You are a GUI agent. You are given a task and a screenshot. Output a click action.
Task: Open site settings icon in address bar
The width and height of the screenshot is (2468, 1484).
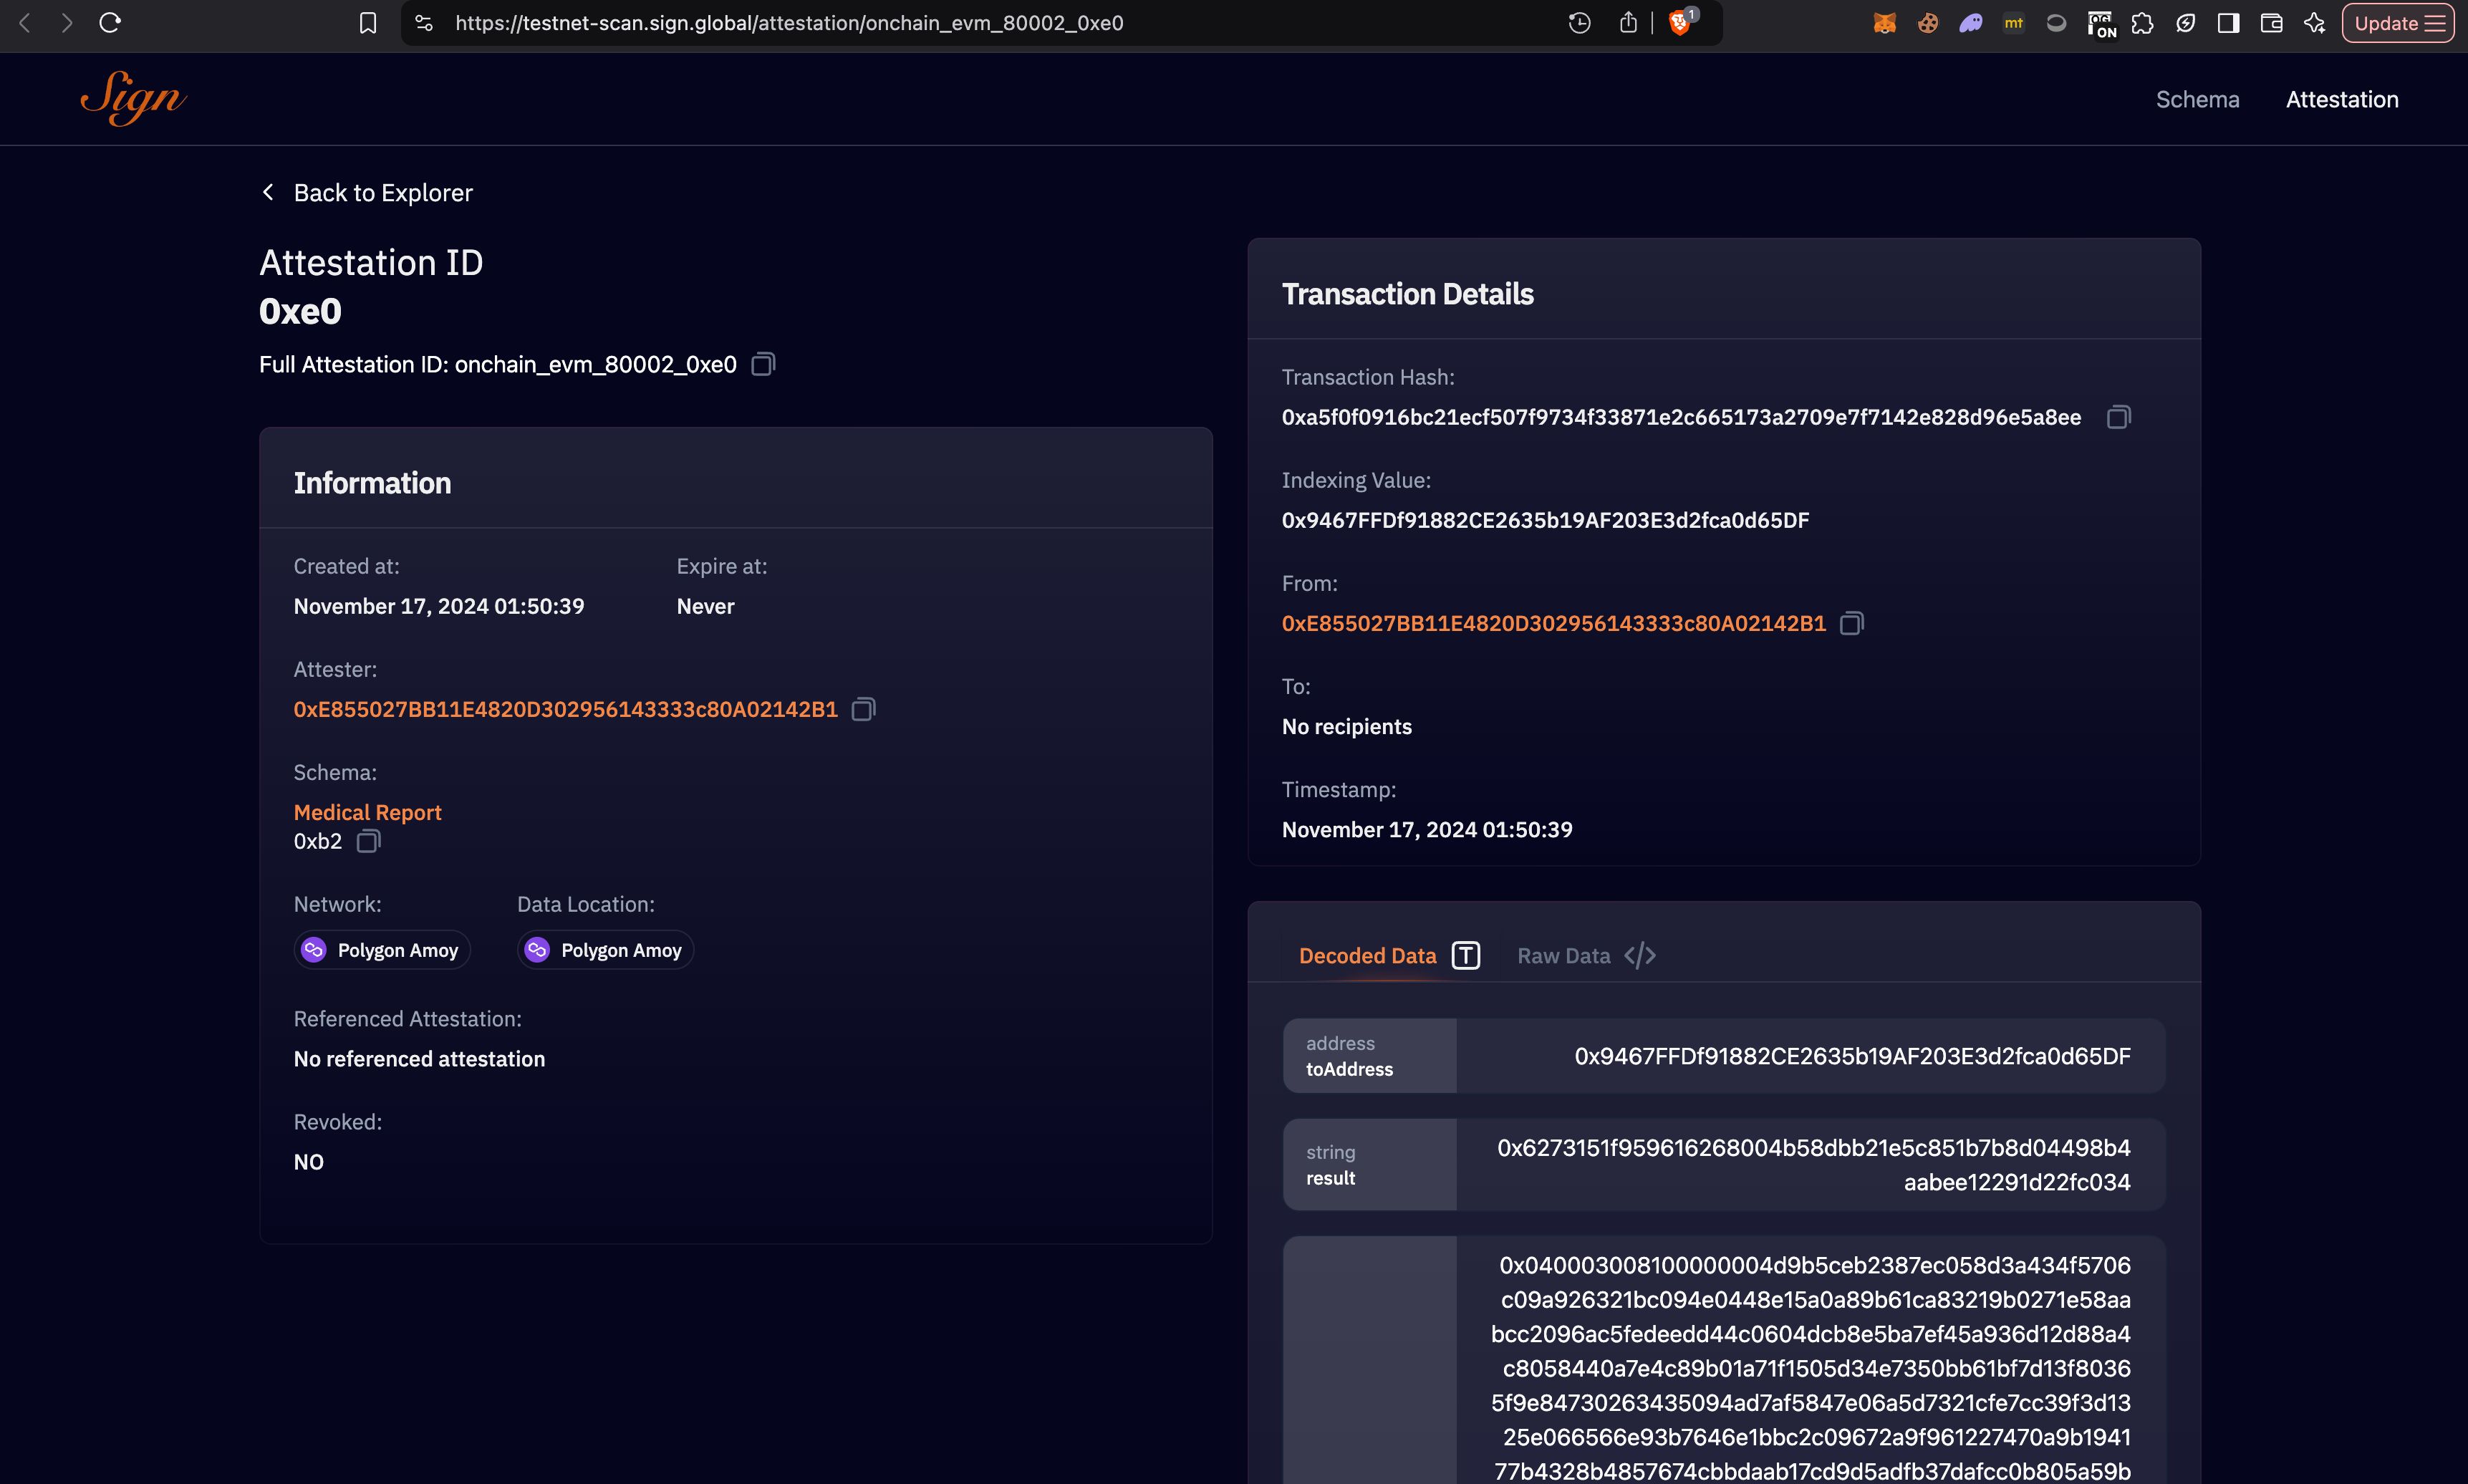click(424, 23)
